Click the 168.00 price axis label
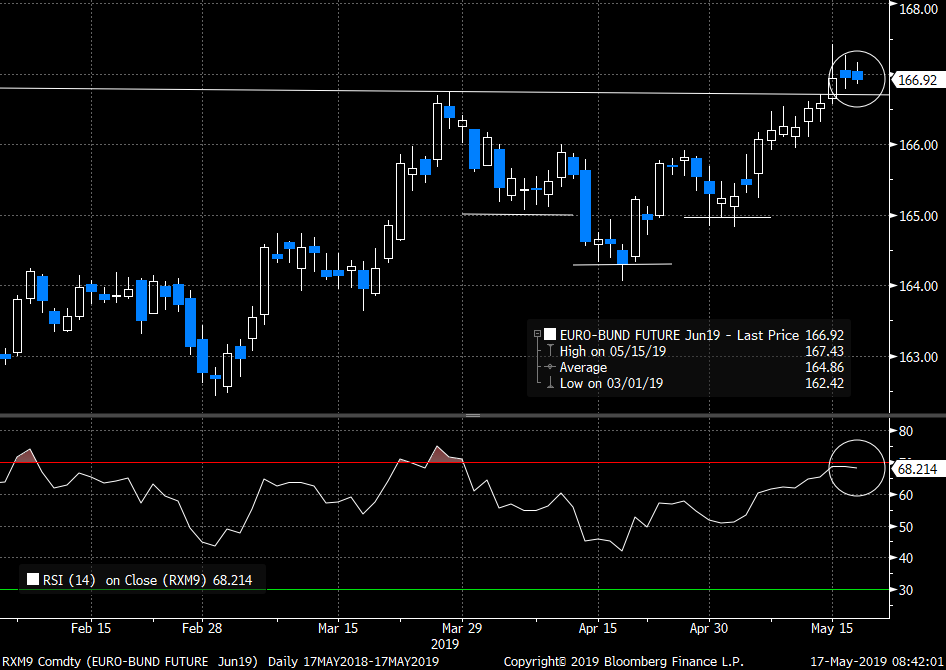Viewport: 946px width, 670px height. pos(918,9)
